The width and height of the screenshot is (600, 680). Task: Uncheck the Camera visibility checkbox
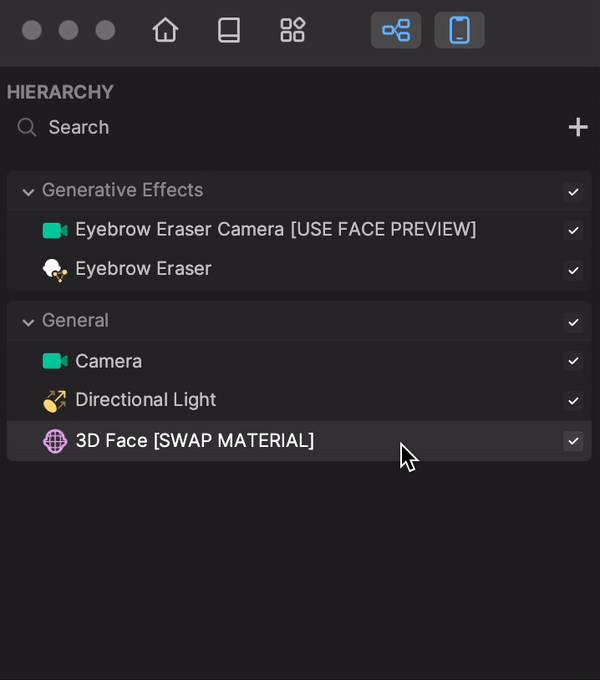tap(573, 361)
